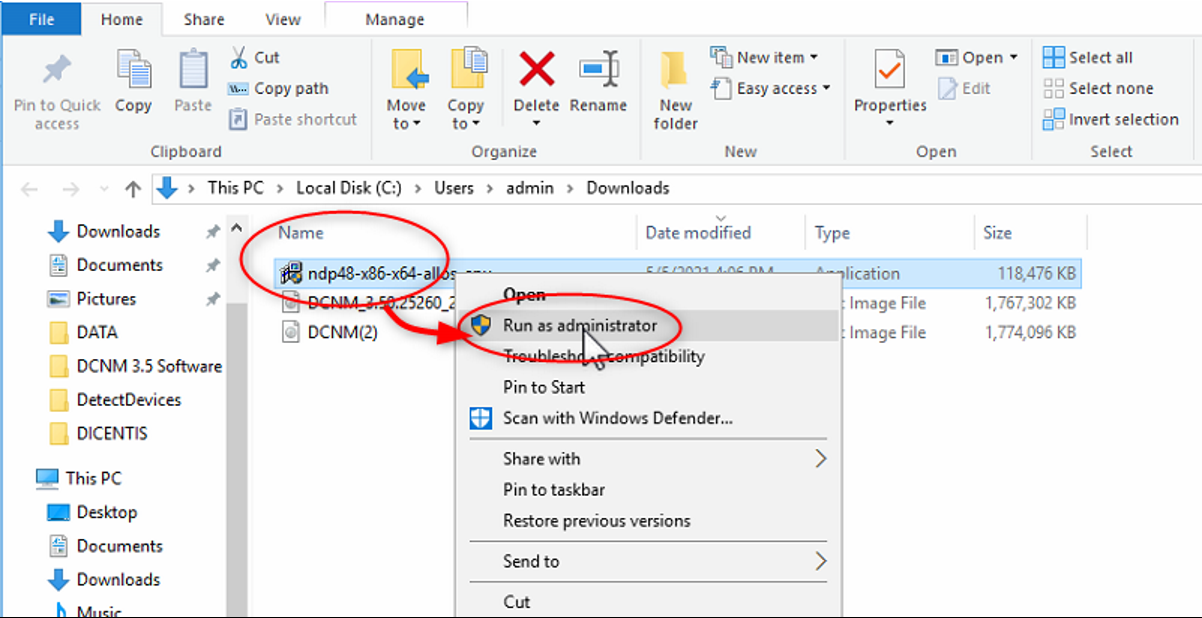Sort by Date modified column
The width and height of the screenshot is (1202, 618).
[698, 233]
